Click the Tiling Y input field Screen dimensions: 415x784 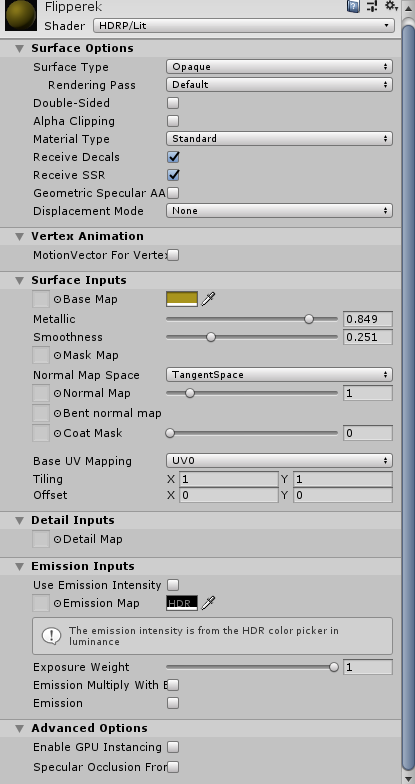[x=342, y=479]
